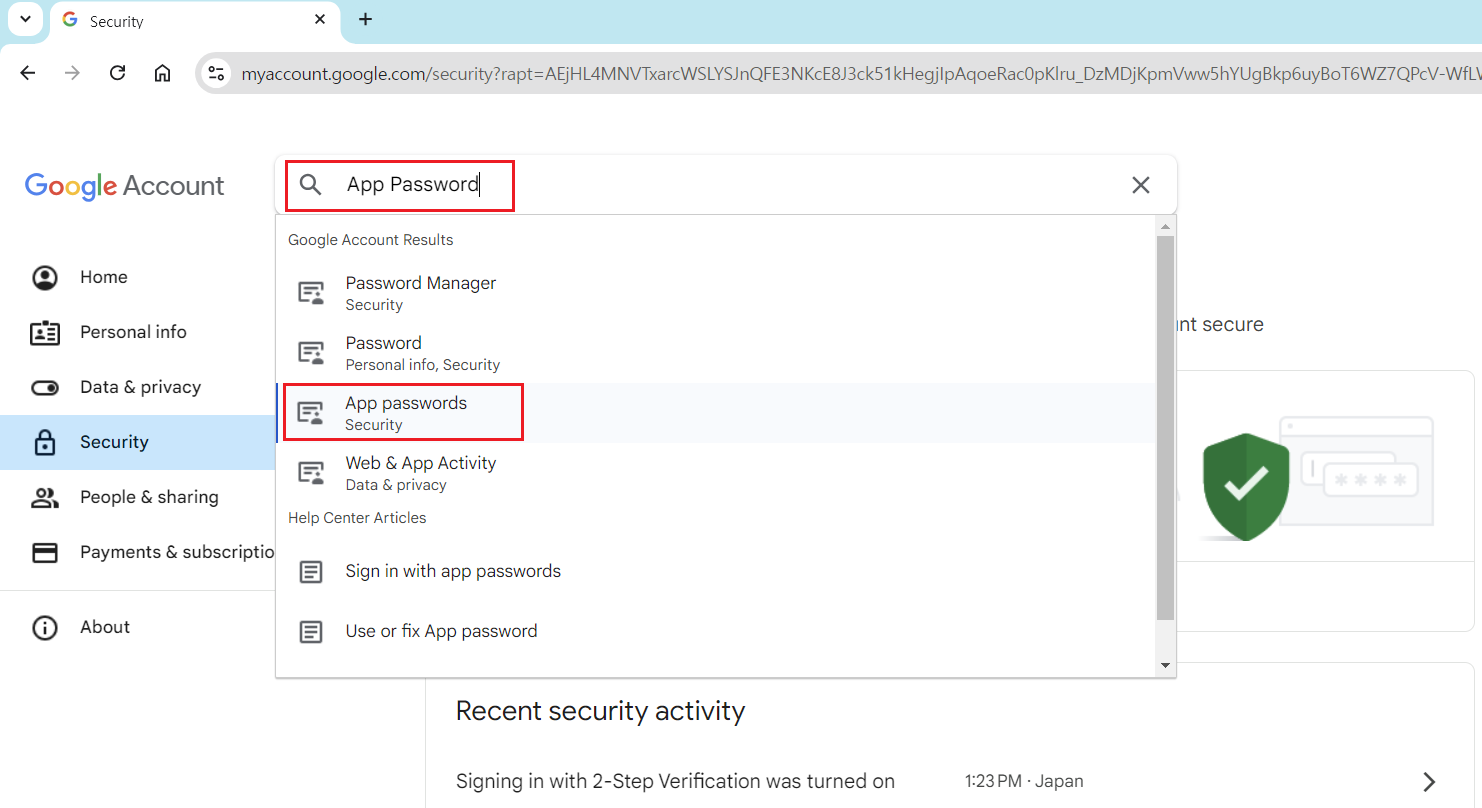Click the About info icon

tap(45, 627)
